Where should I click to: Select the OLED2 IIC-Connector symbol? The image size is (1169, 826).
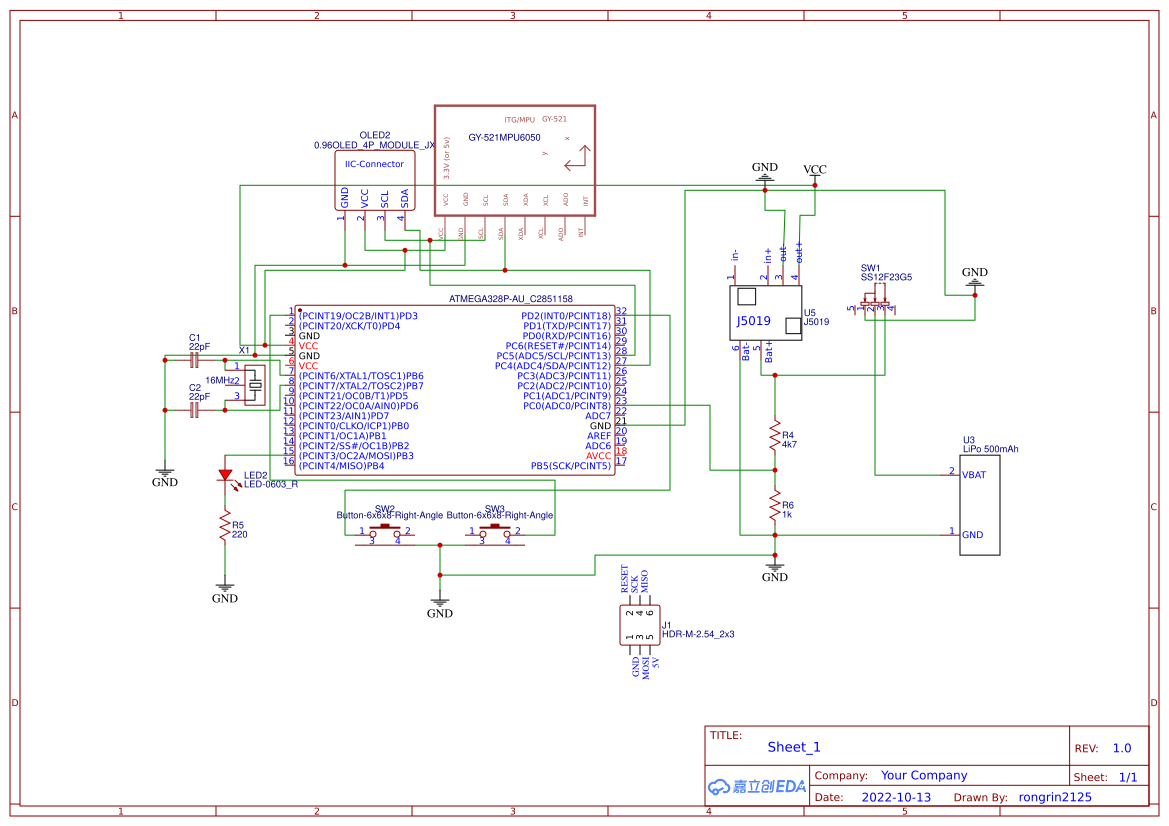pos(373,180)
